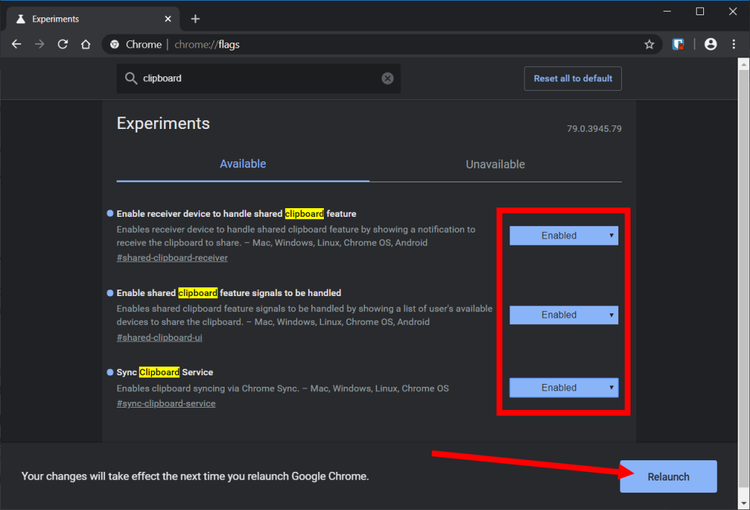Open the extension icon in toolbar
The width and height of the screenshot is (750, 510).
[679, 44]
